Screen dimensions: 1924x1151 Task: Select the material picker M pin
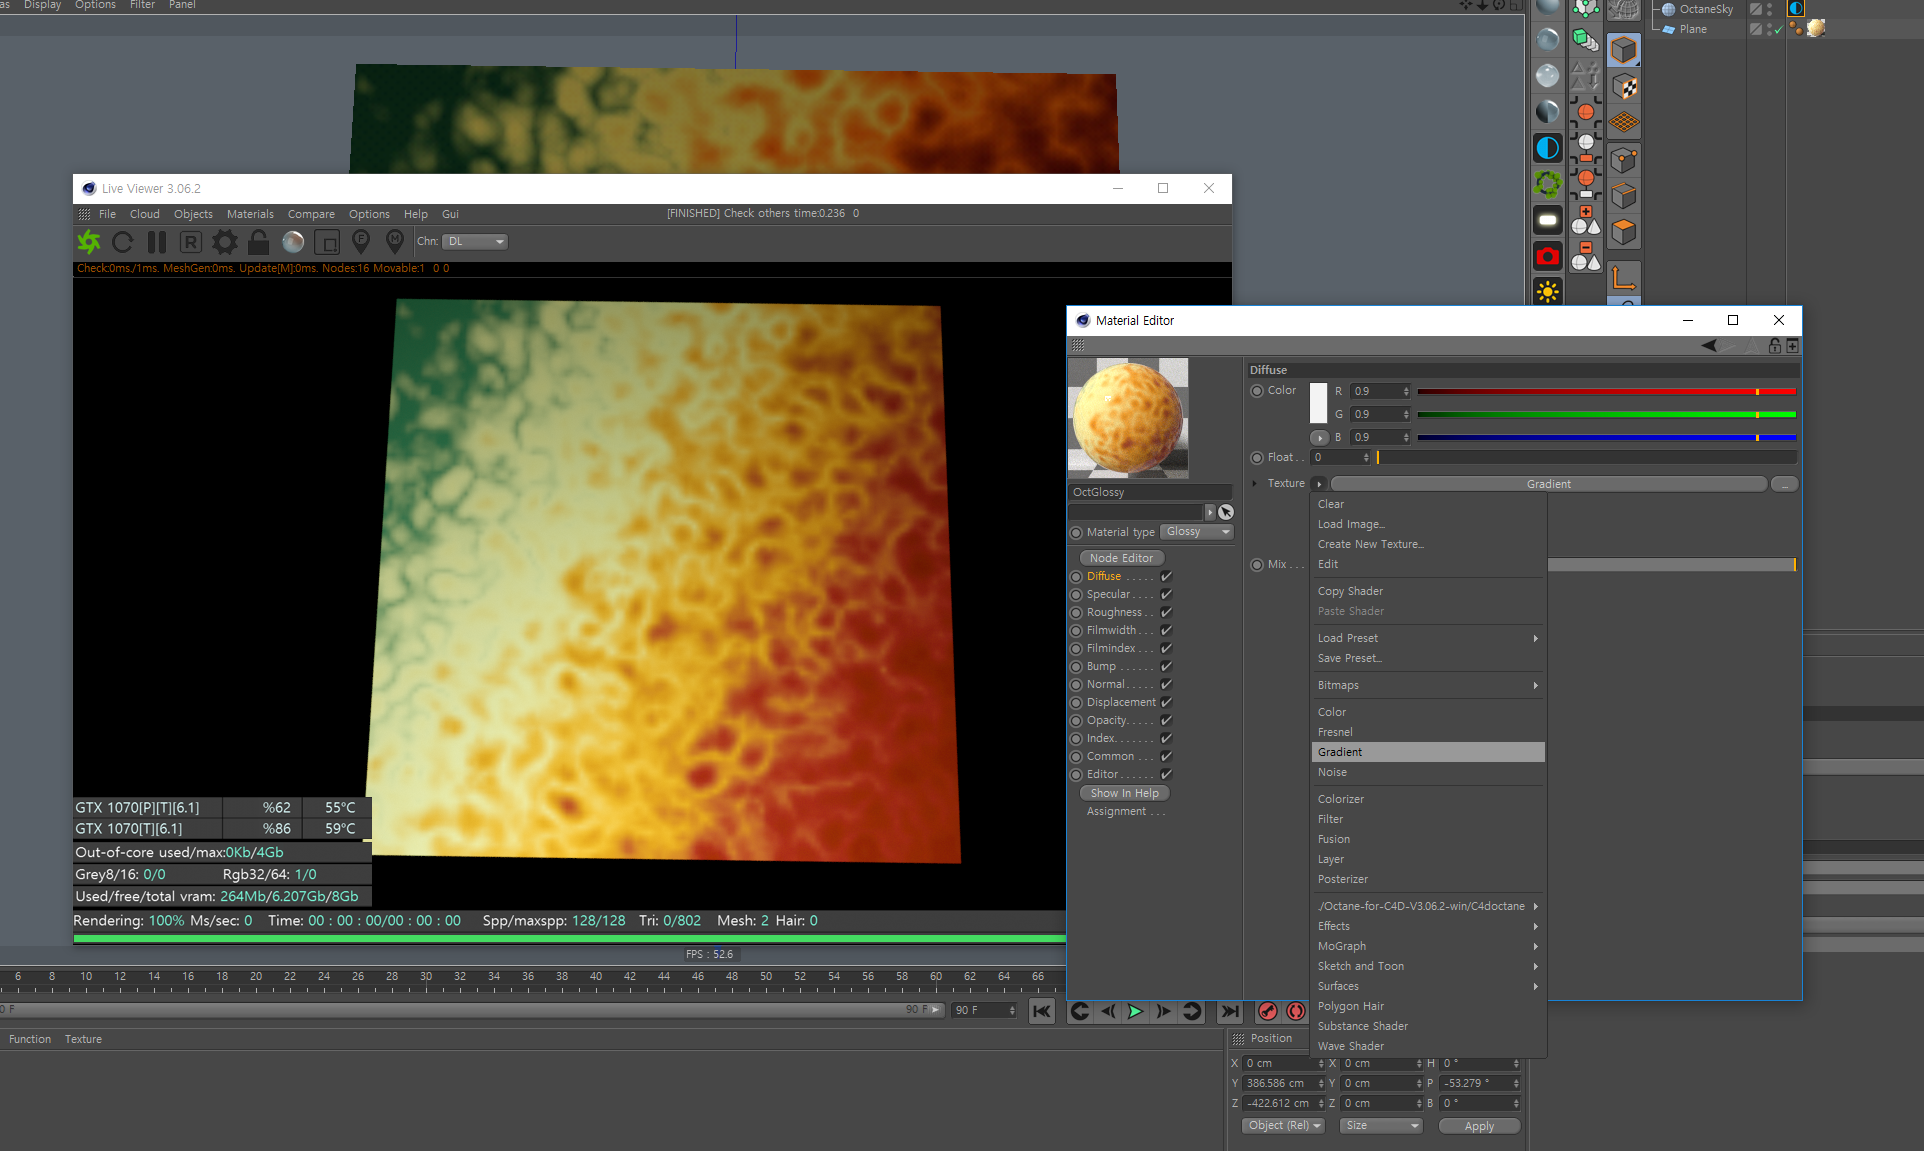point(395,242)
